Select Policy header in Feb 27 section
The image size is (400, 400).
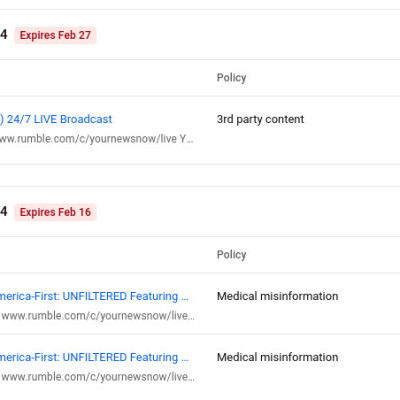(x=231, y=77)
